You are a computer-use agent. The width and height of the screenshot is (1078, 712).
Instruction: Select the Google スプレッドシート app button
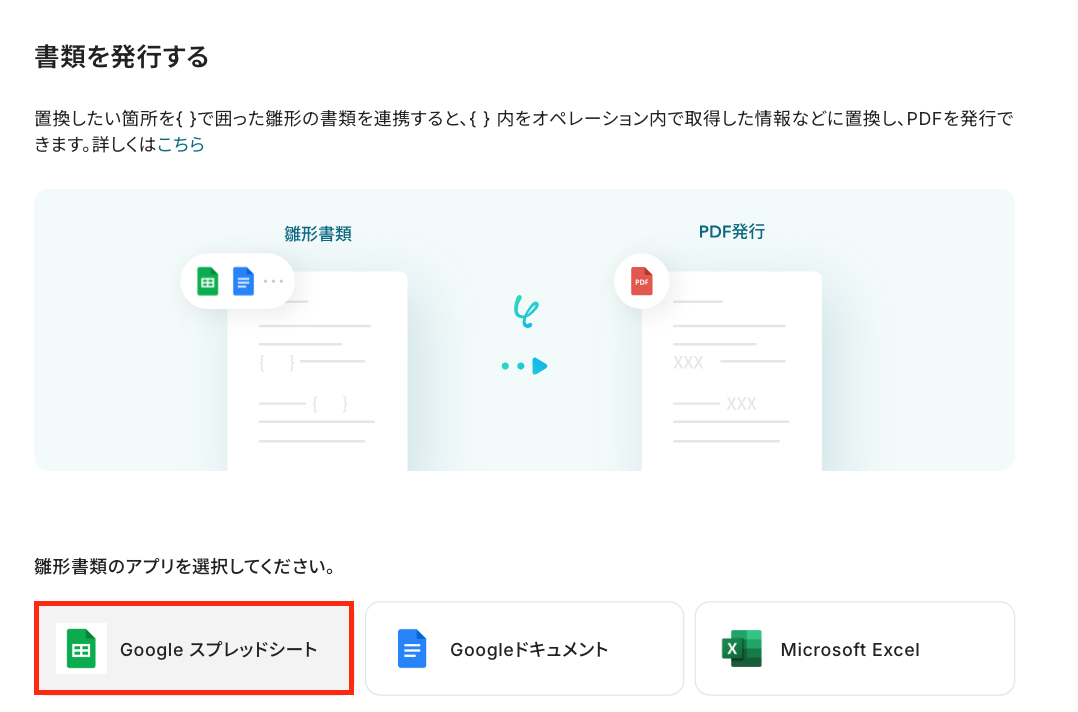coord(194,648)
